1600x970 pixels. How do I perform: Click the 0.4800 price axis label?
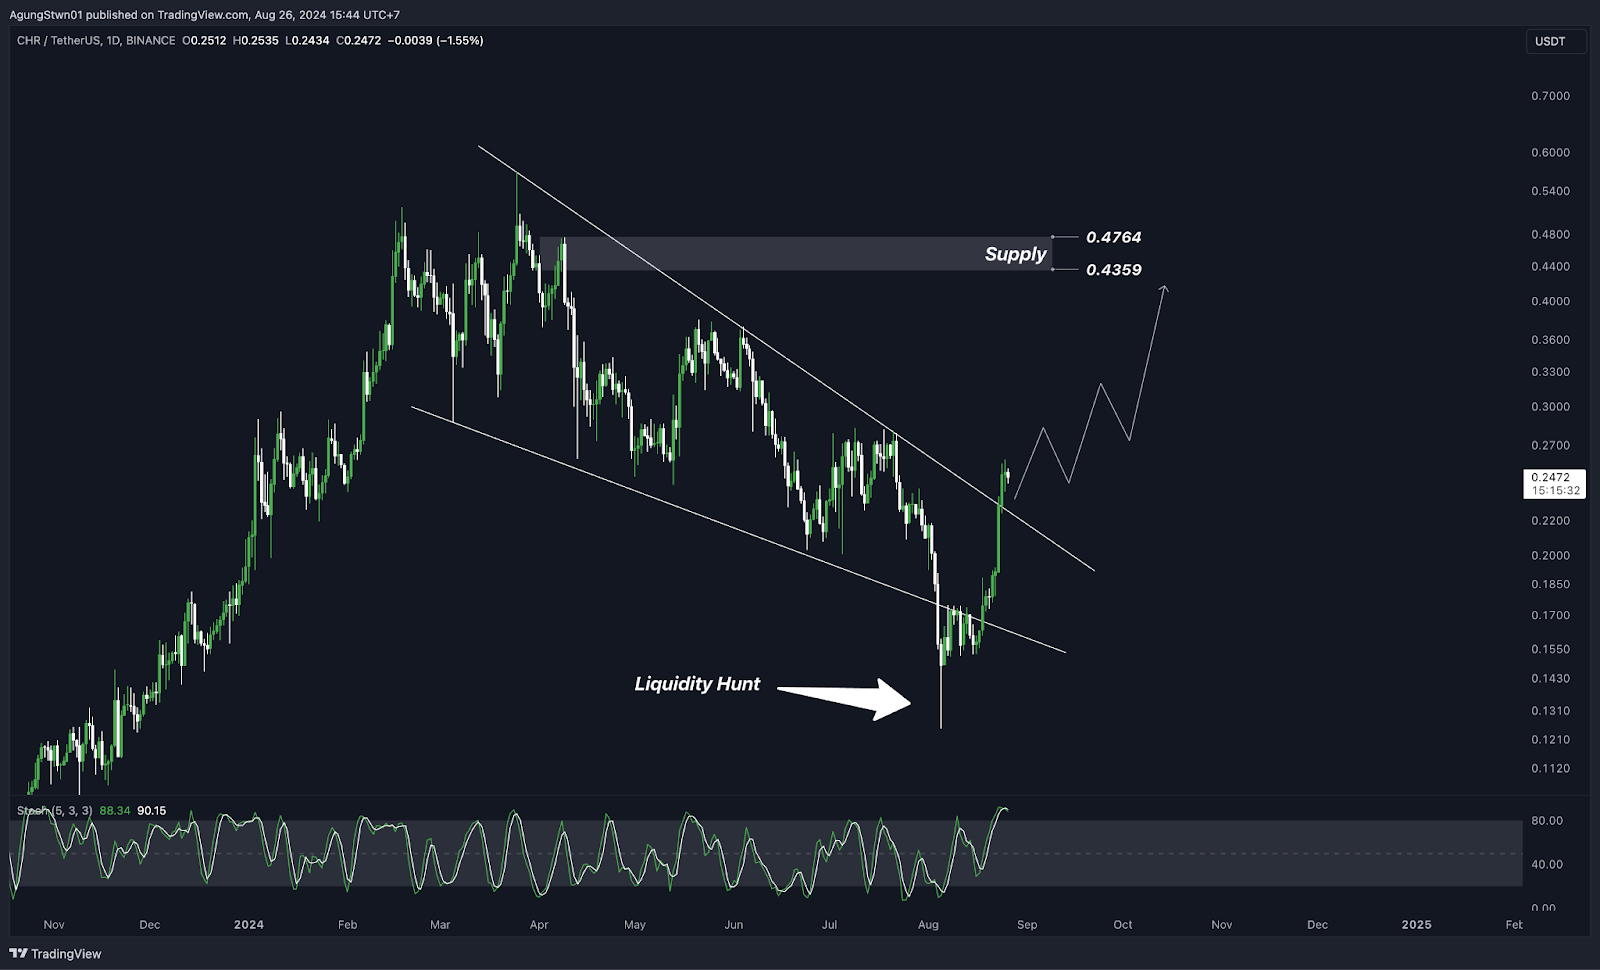pos(1550,235)
